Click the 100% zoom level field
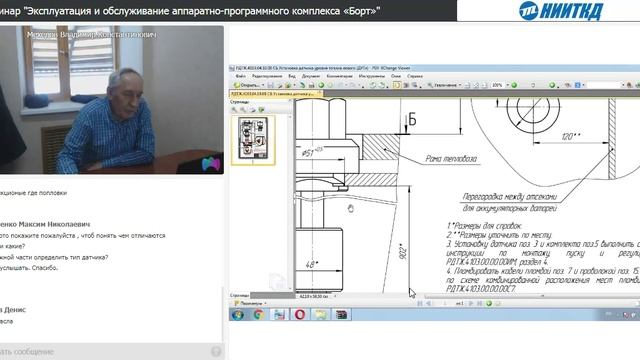640x360 pixels. [x=498, y=85]
